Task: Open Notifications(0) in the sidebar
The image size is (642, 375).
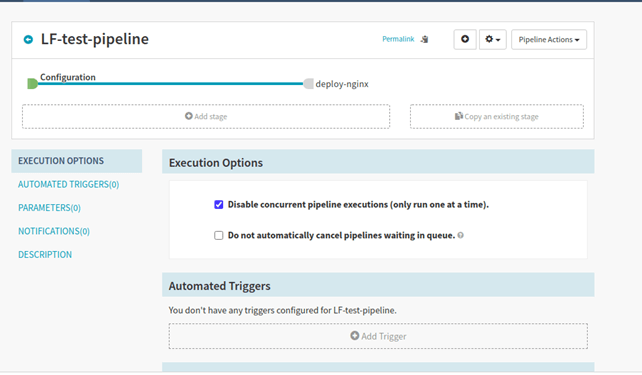Action: tap(54, 231)
